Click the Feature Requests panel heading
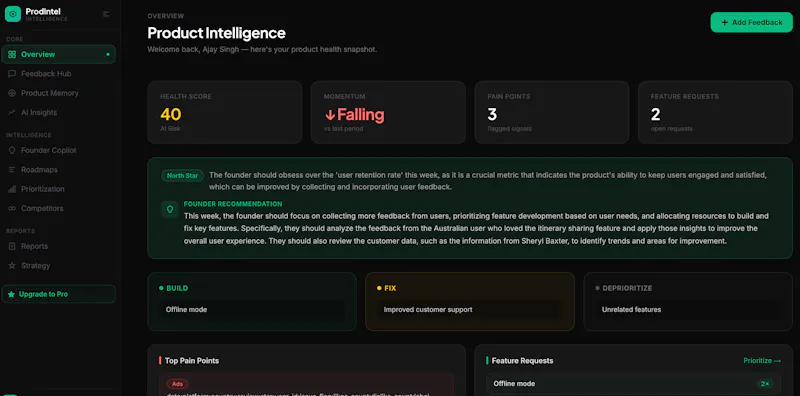Image resolution: width=800 pixels, height=396 pixels. click(x=522, y=361)
